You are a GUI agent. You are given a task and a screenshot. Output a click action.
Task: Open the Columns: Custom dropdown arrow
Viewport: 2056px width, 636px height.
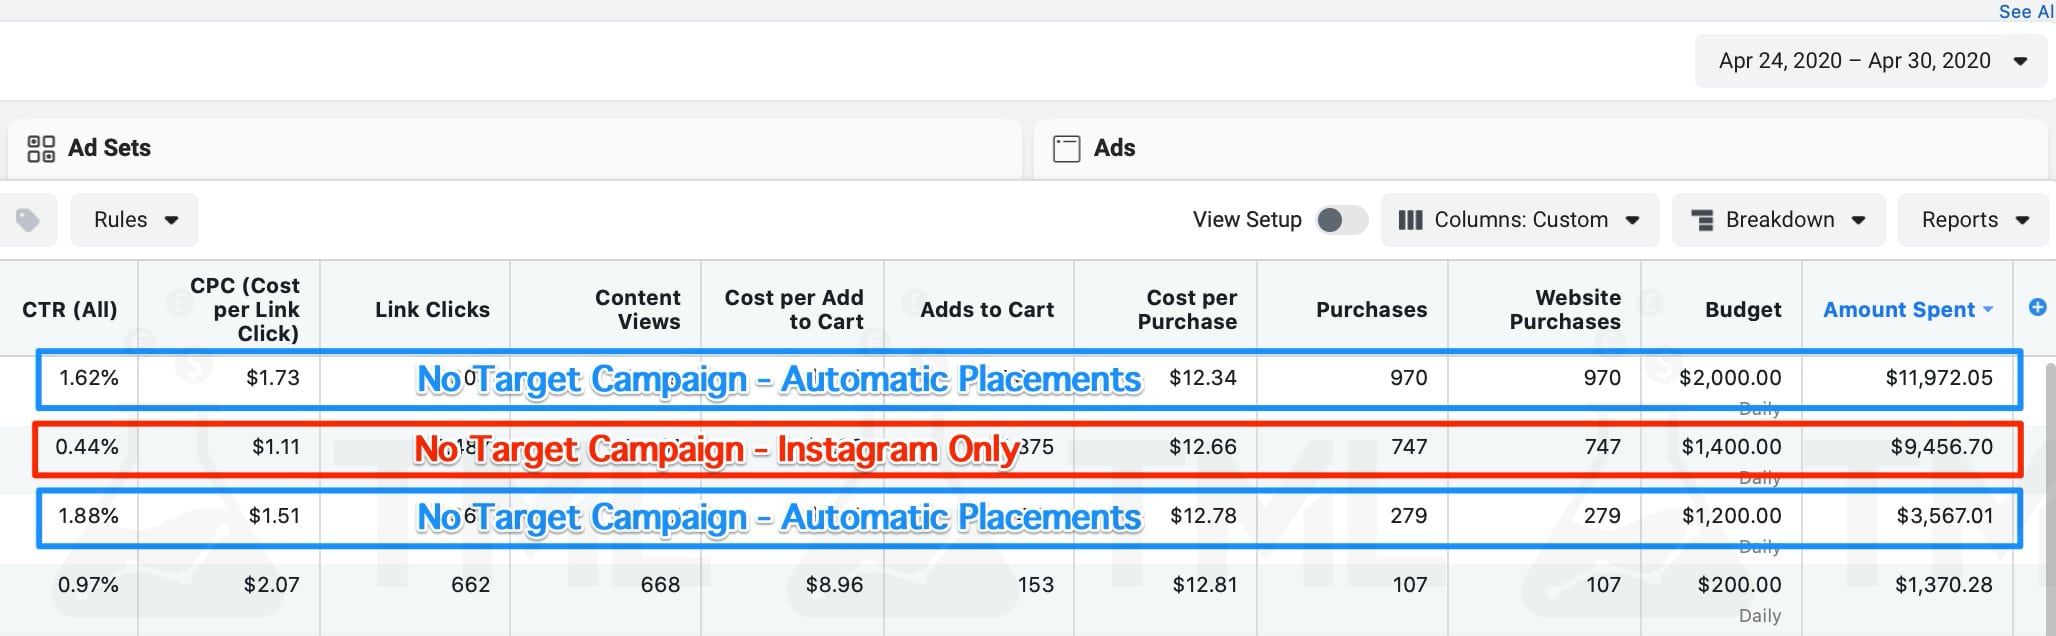tap(1632, 220)
